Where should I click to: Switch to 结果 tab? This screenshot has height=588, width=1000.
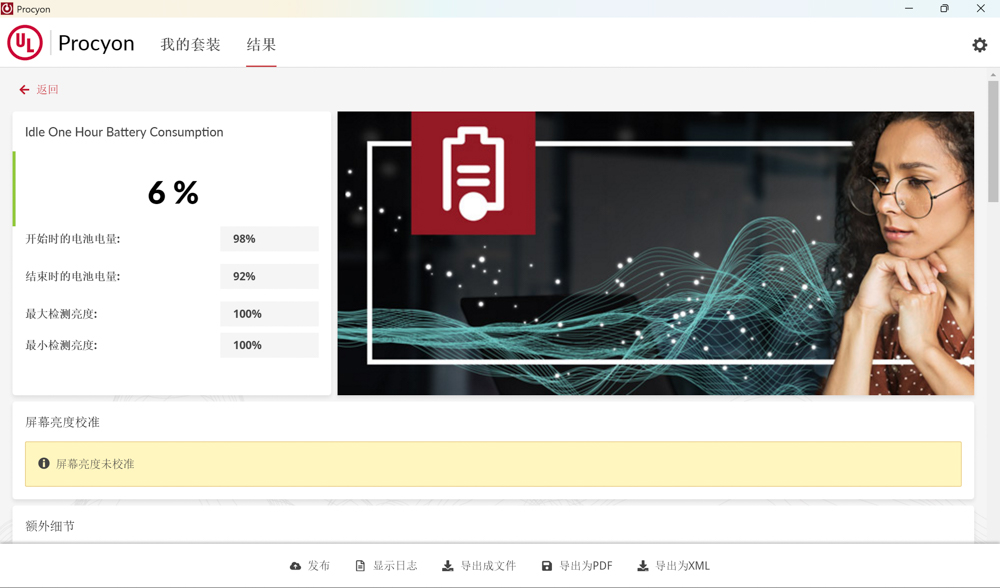[x=261, y=45]
